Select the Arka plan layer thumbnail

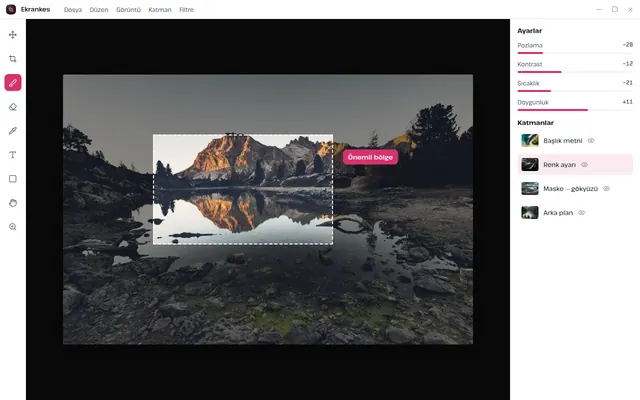(530, 213)
